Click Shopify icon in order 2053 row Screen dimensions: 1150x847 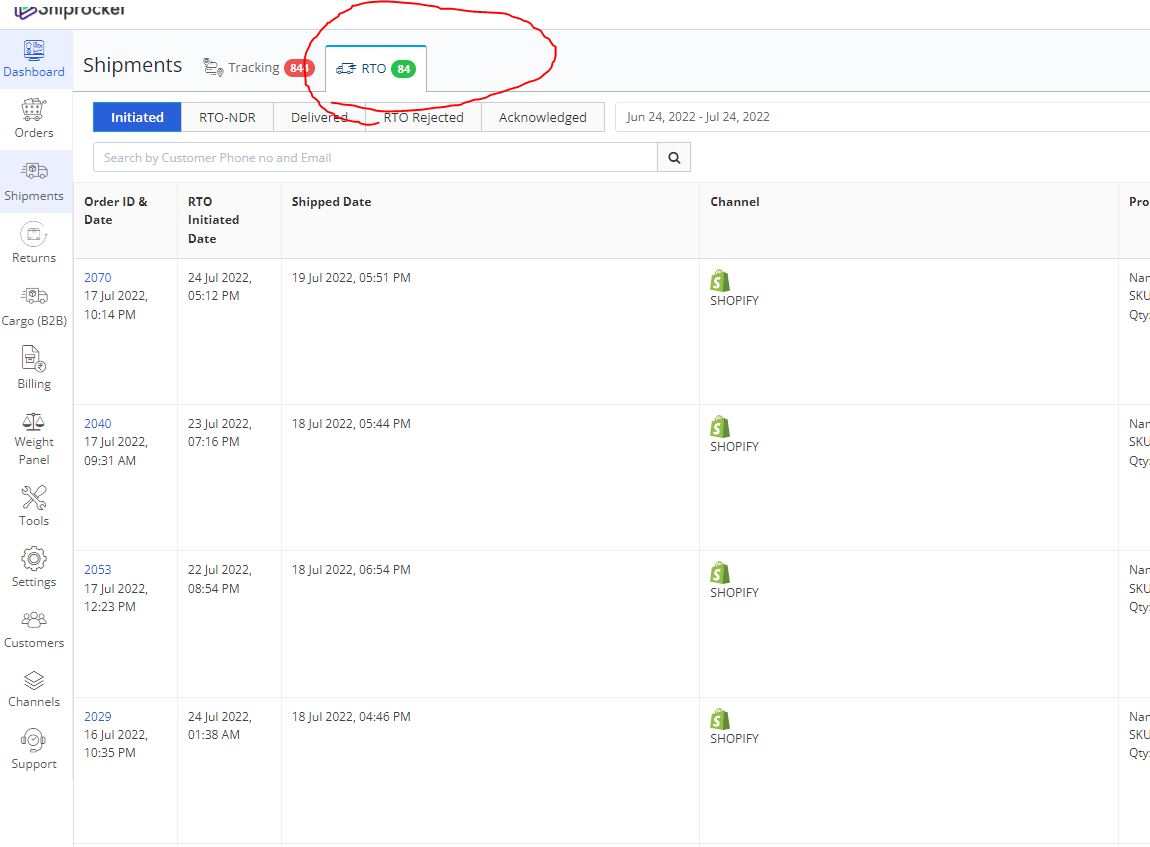[720, 573]
